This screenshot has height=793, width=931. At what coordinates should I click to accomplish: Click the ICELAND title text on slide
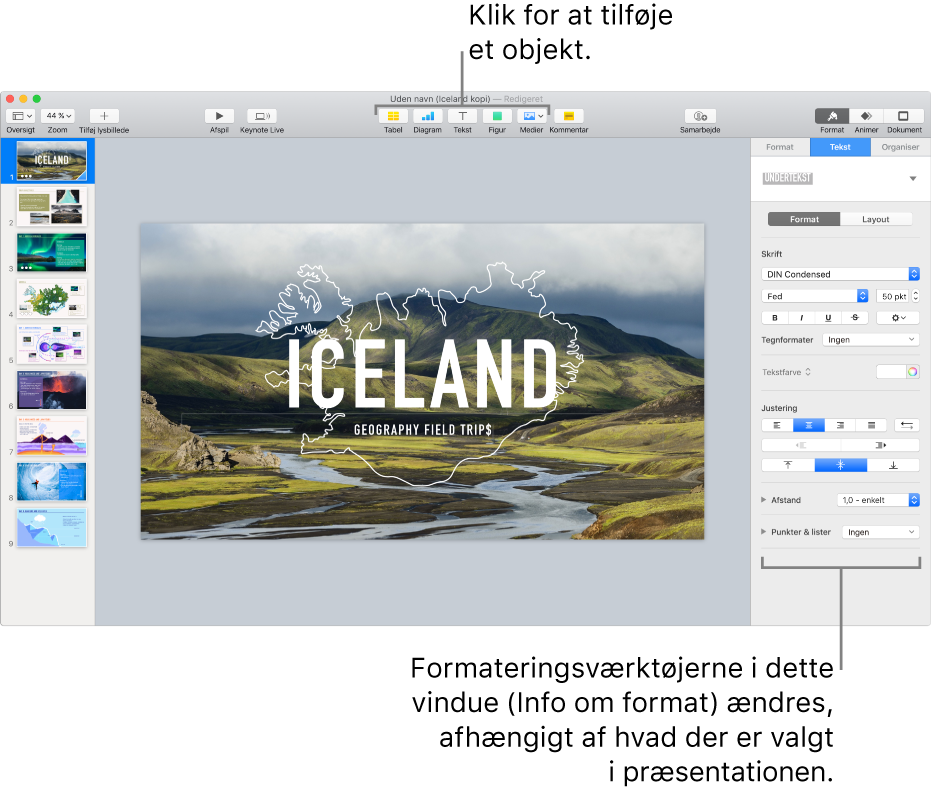pos(422,375)
